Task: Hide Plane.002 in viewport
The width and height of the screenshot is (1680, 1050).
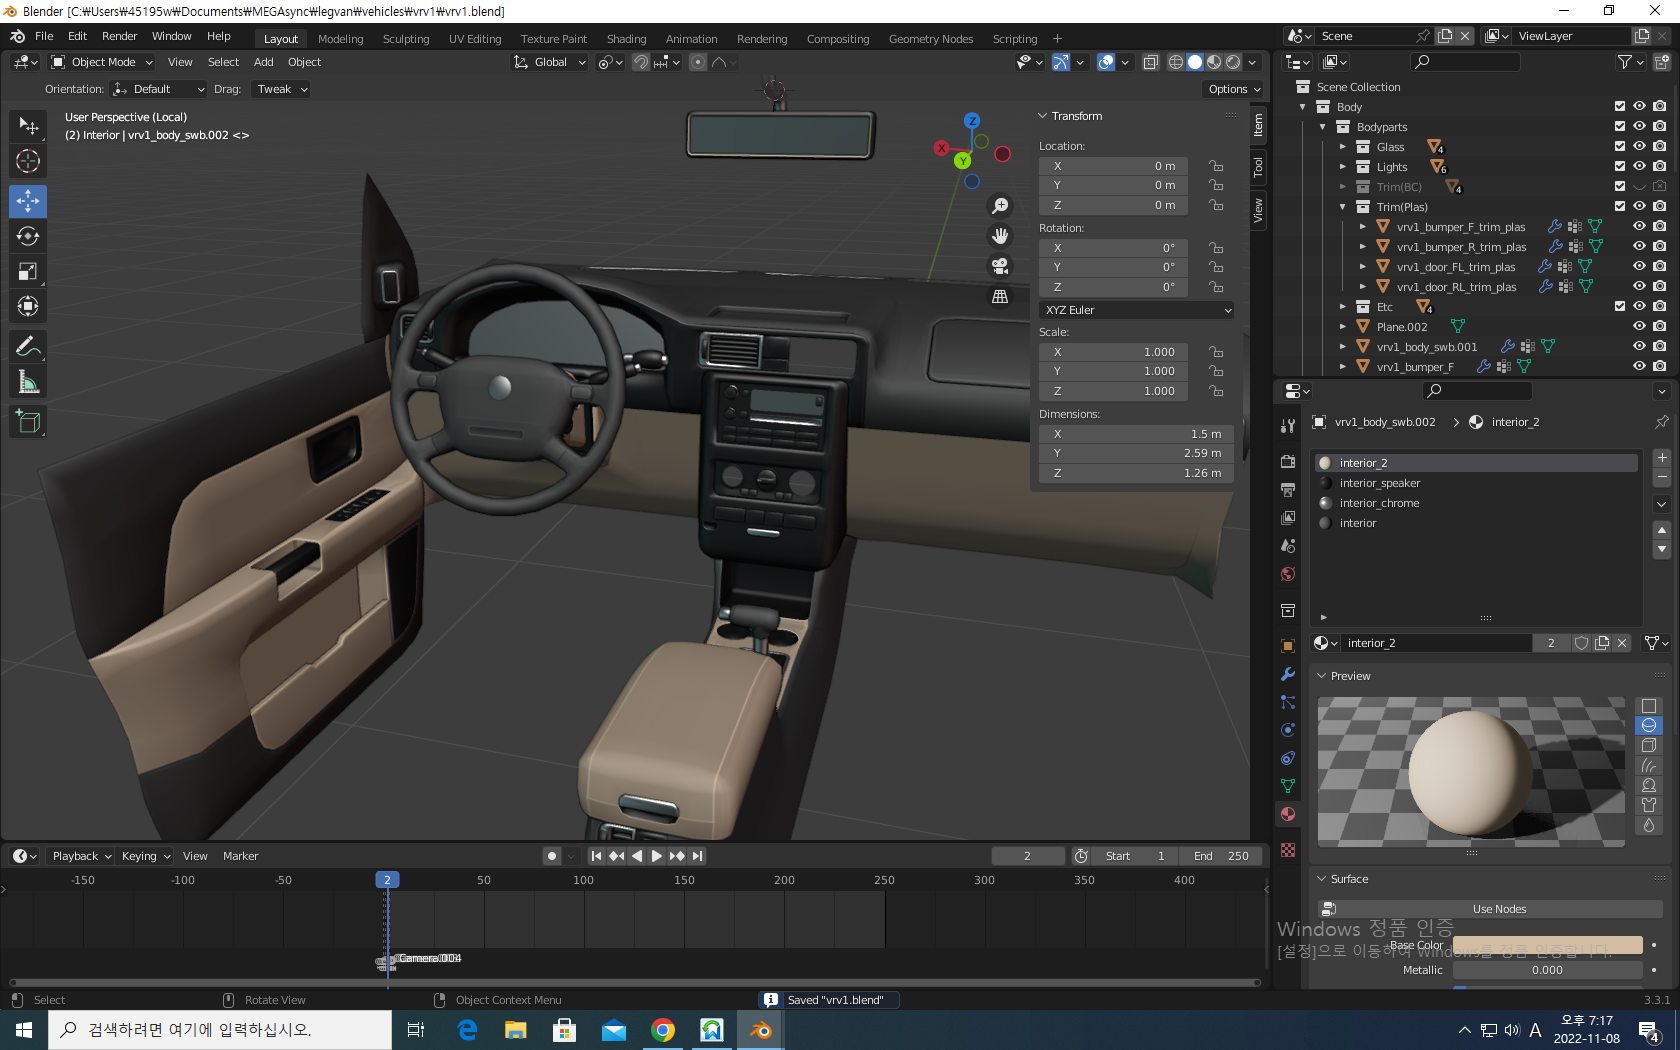Action: (1639, 327)
